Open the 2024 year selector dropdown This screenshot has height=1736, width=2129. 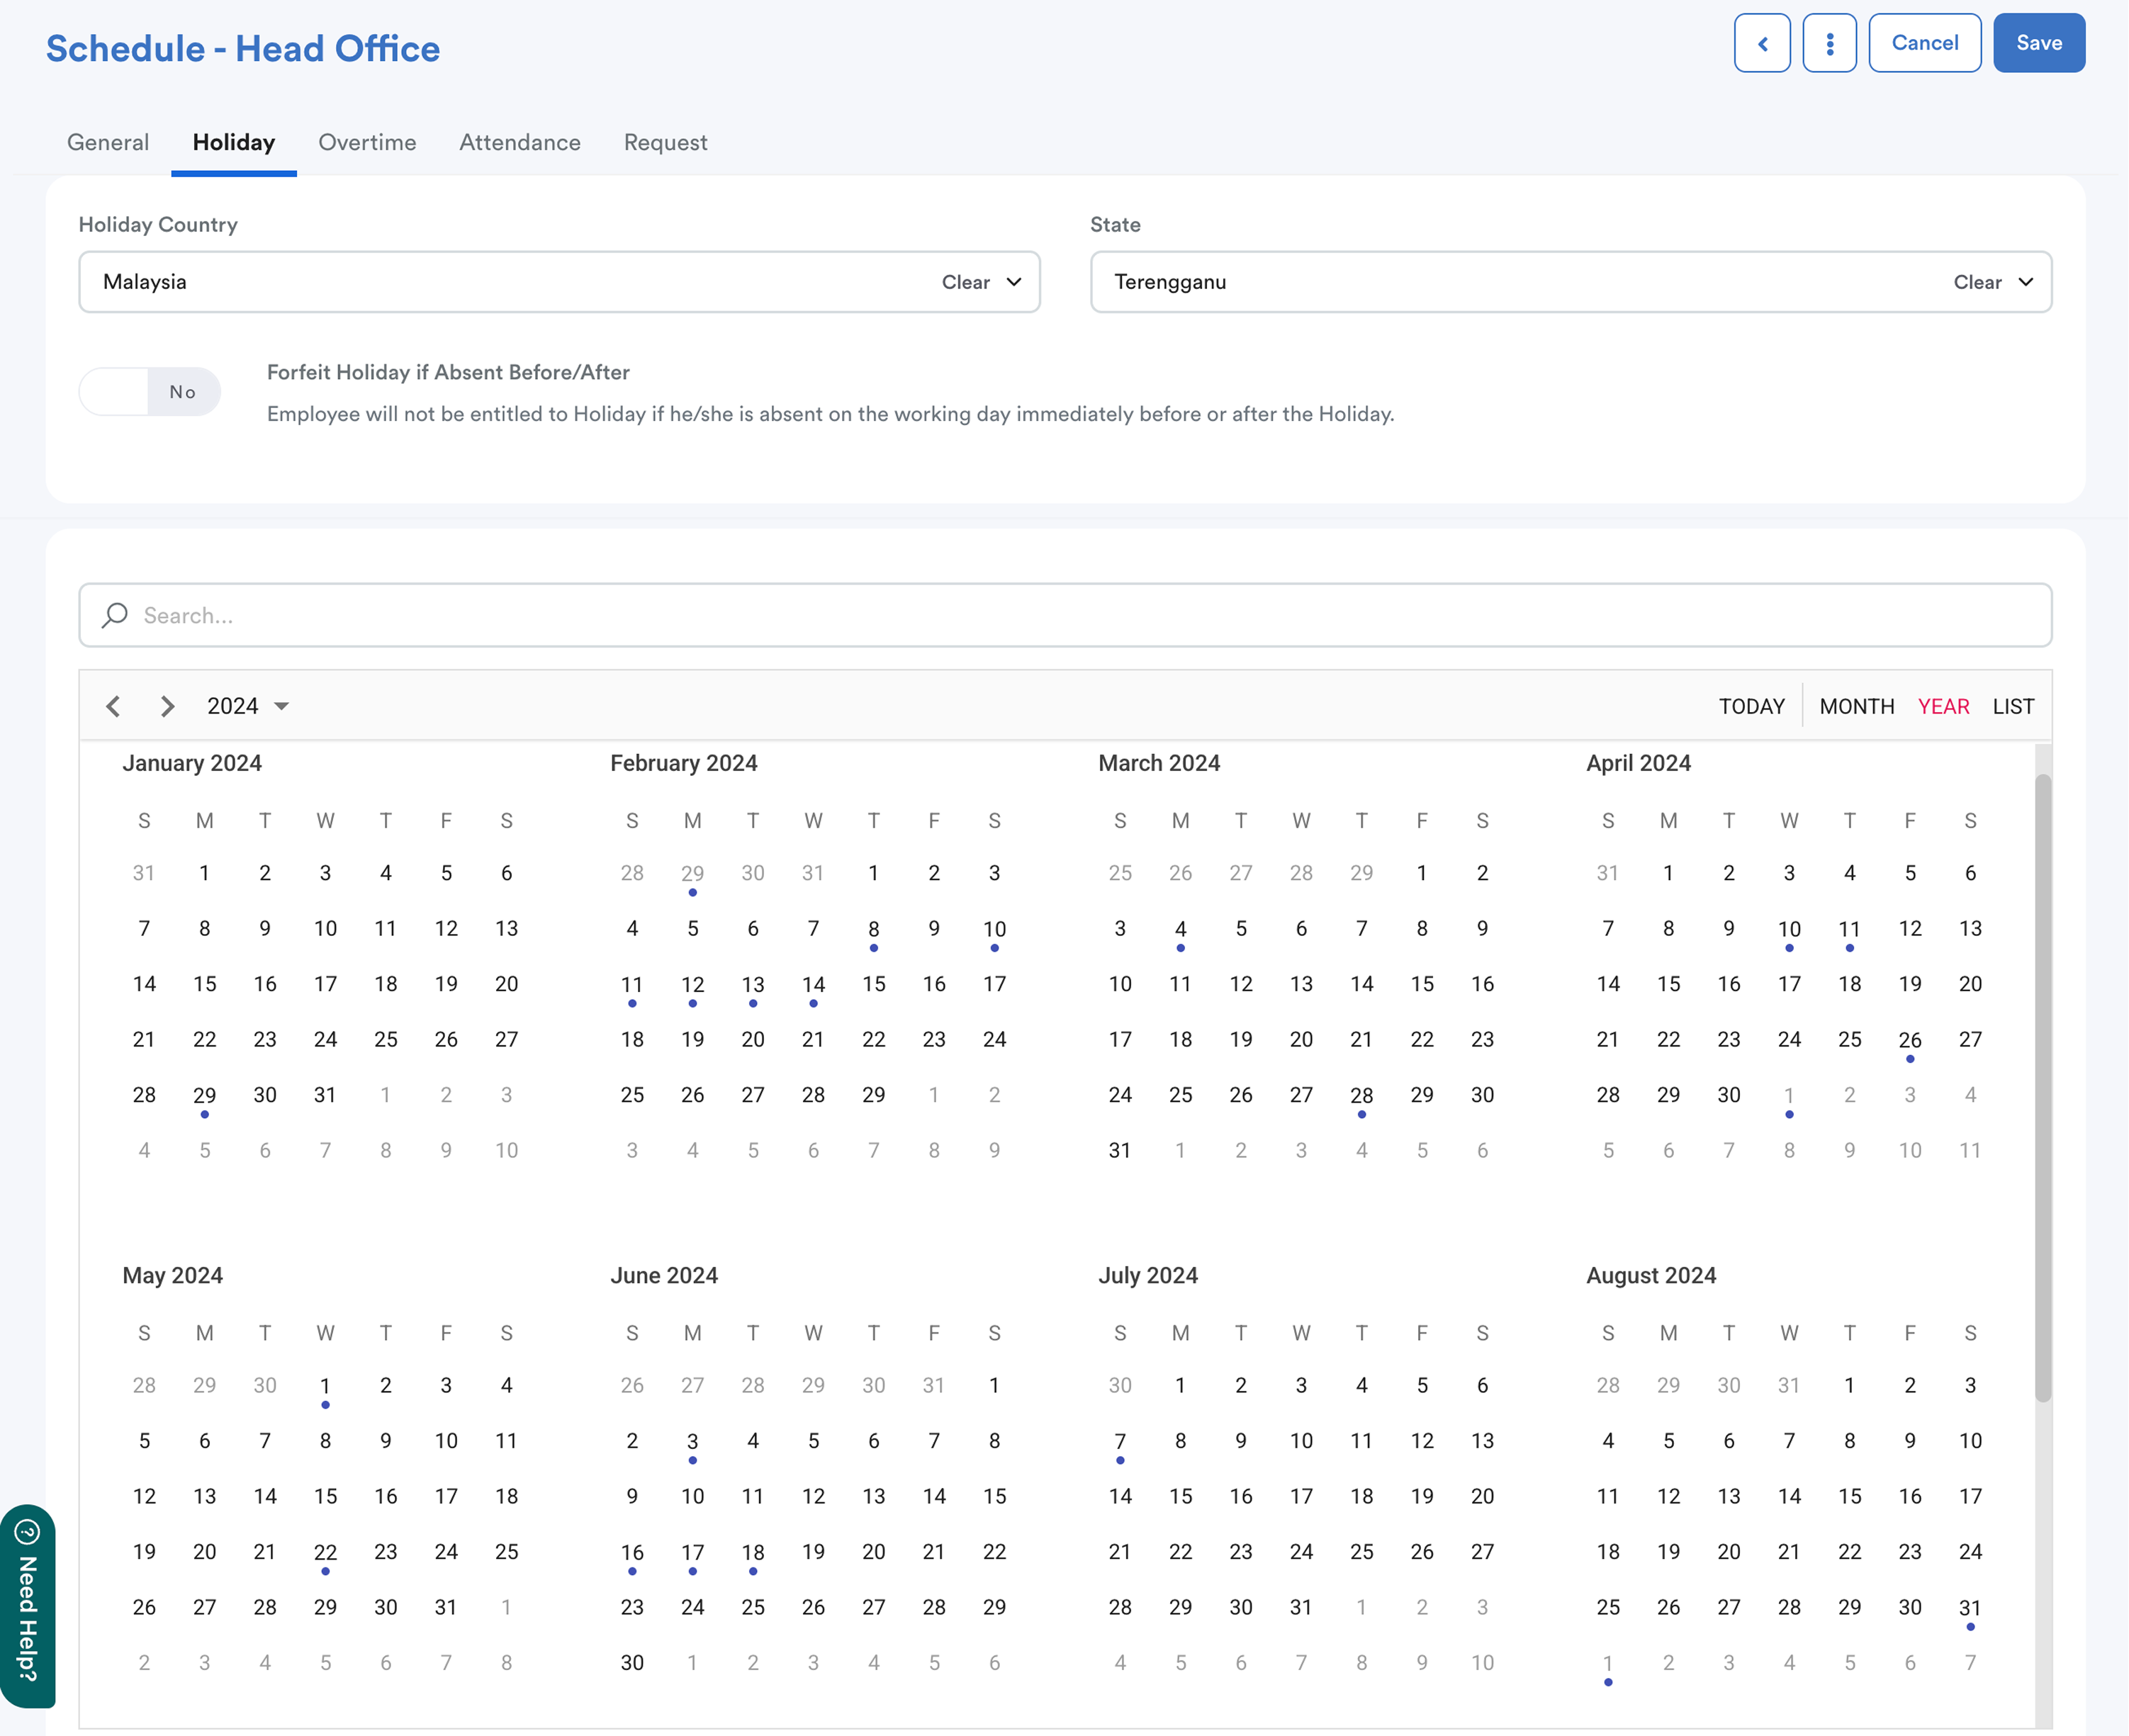click(247, 706)
